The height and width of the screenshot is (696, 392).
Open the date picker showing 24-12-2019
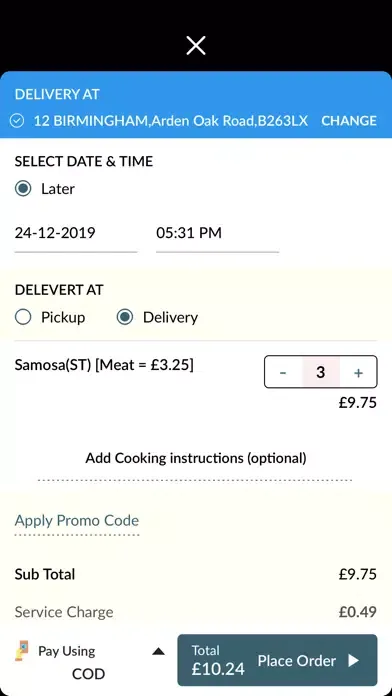76,233
